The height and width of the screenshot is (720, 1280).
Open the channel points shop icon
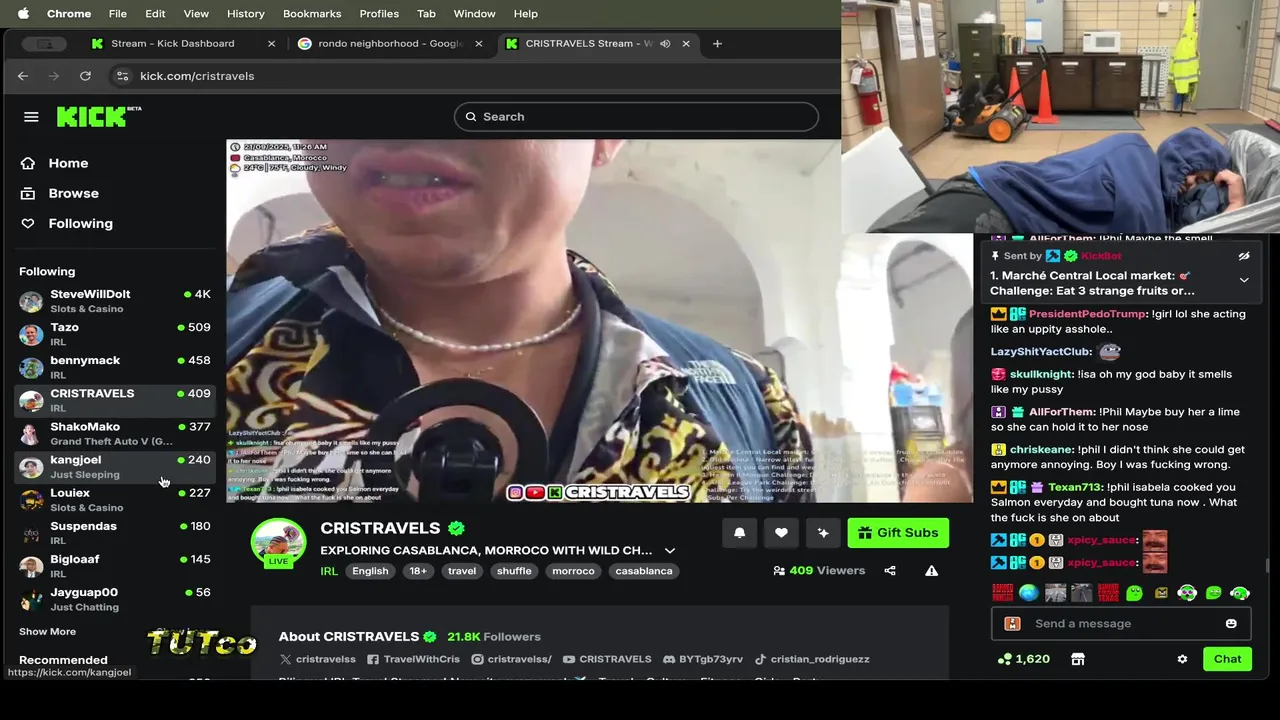pos(1077,659)
